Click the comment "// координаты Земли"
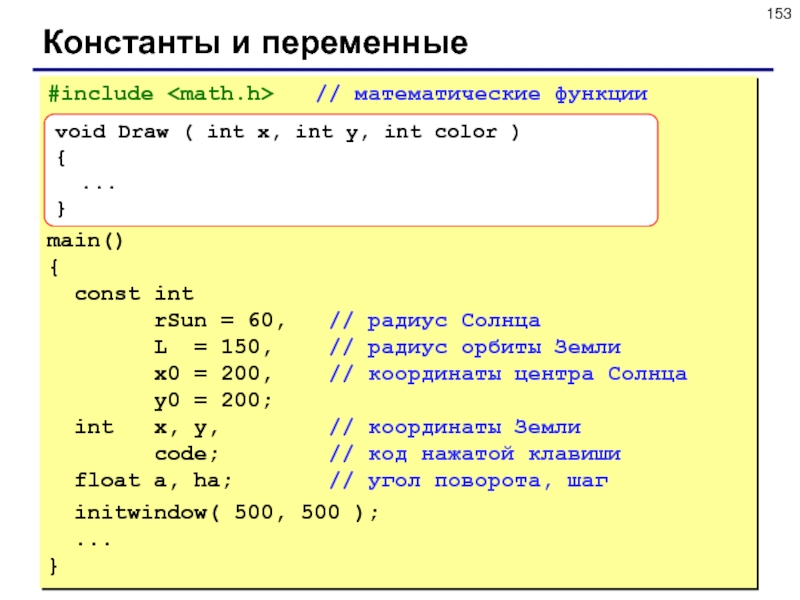This screenshot has height=600, width=800. [x=455, y=427]
